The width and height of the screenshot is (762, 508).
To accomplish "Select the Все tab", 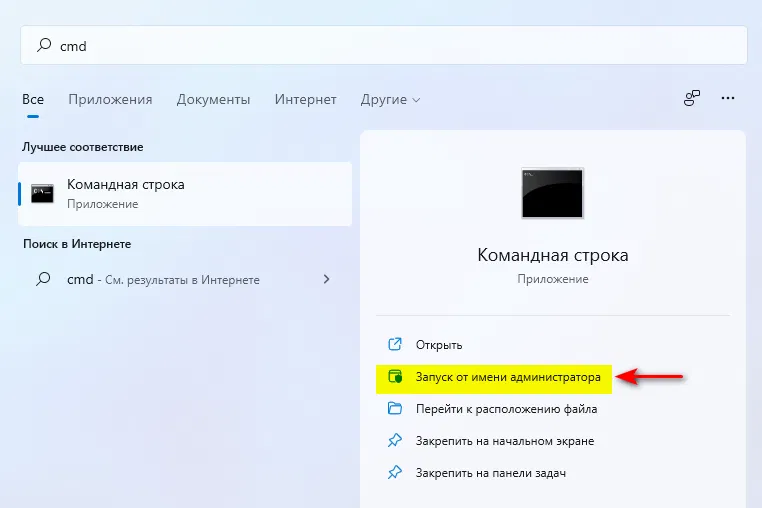I will point(33,100).
